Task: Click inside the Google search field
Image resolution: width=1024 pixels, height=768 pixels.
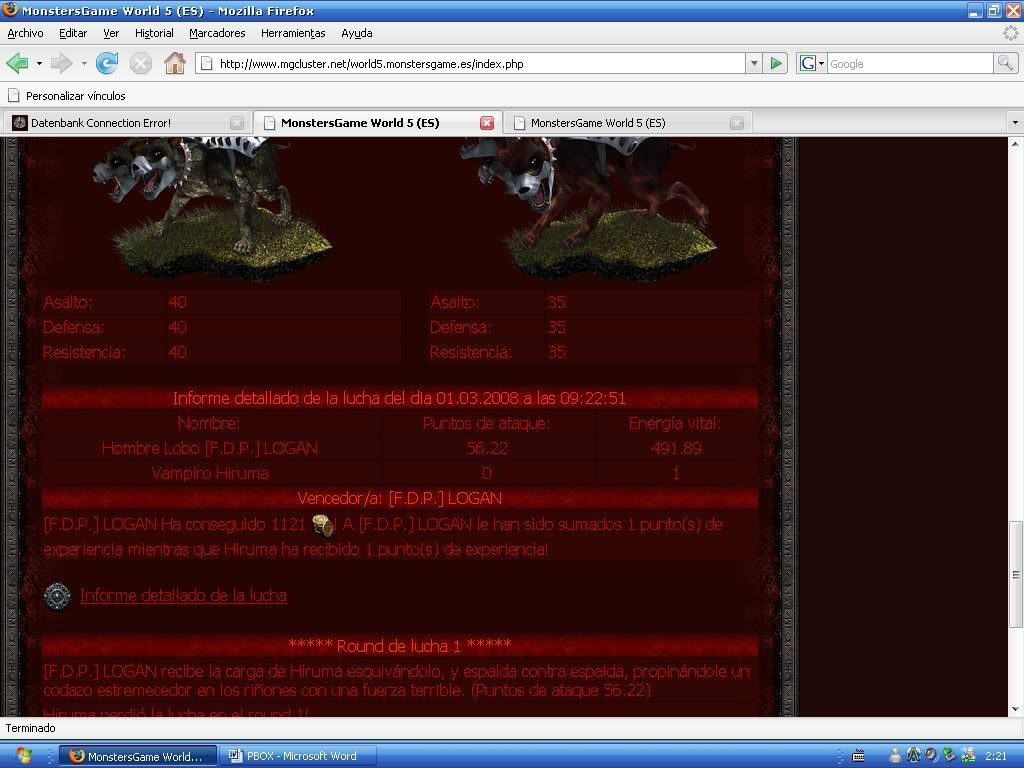Action: coord(908,63)
